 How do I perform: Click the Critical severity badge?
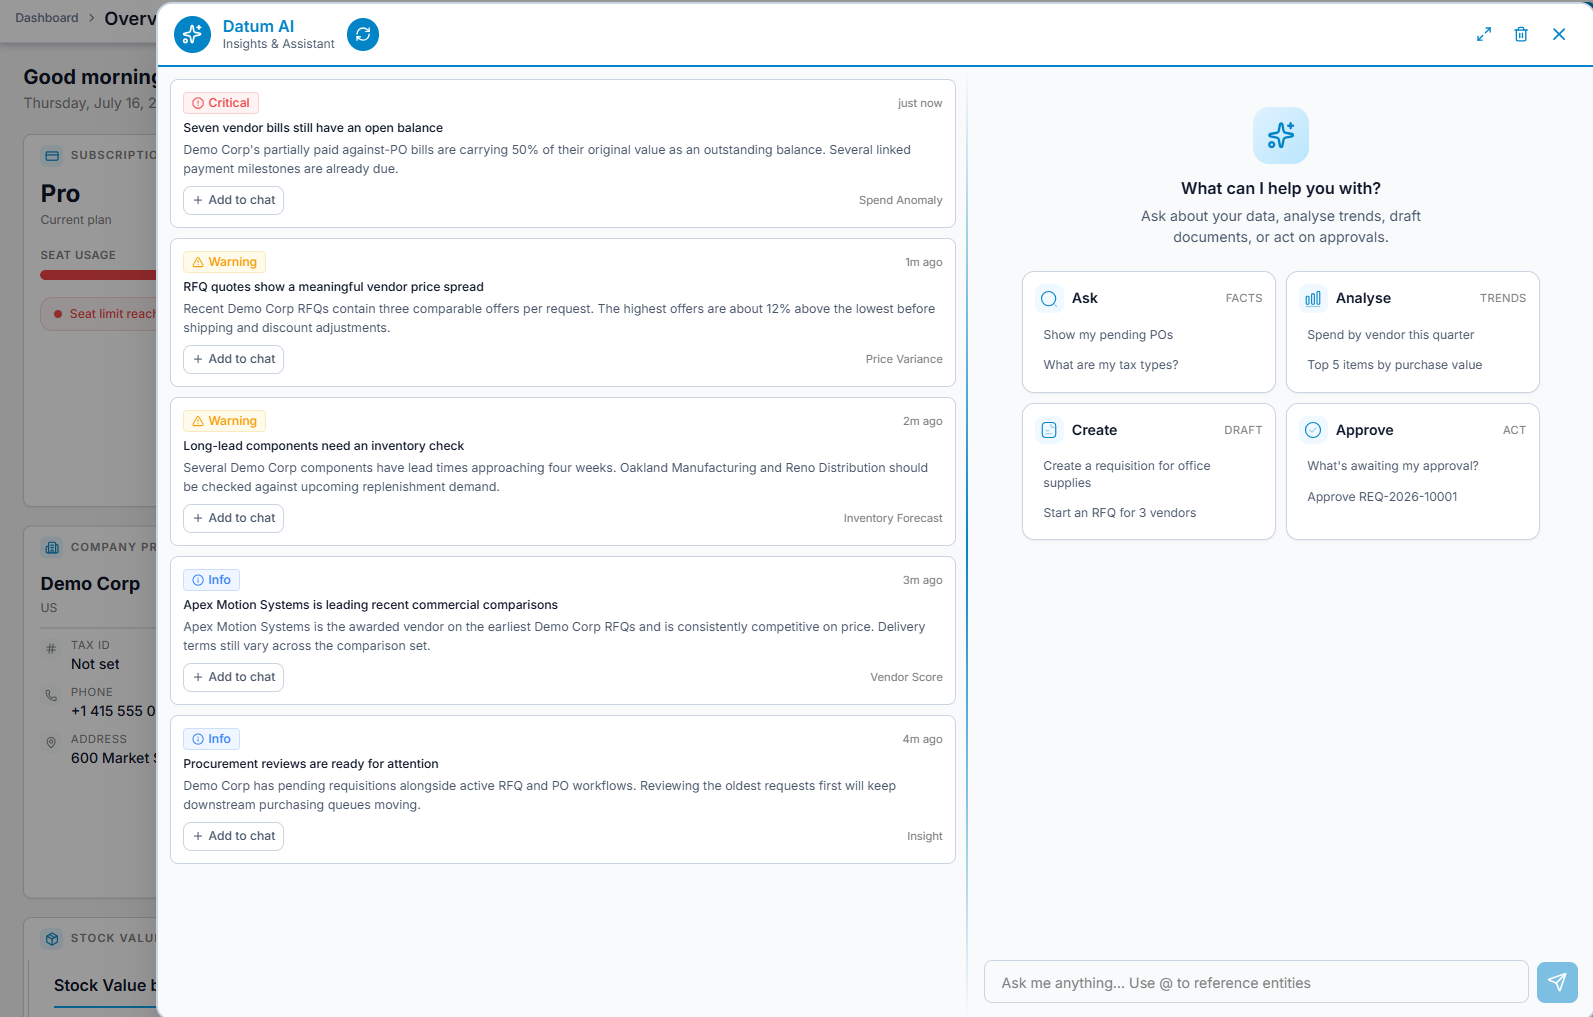[x=221, y=103]
